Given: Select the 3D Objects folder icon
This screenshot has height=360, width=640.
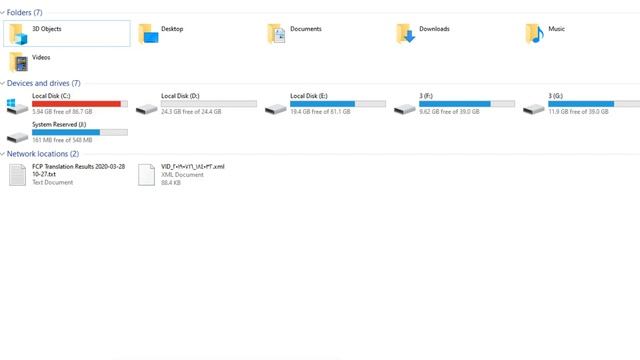Looking at the screenshot, I should (18, 34).
